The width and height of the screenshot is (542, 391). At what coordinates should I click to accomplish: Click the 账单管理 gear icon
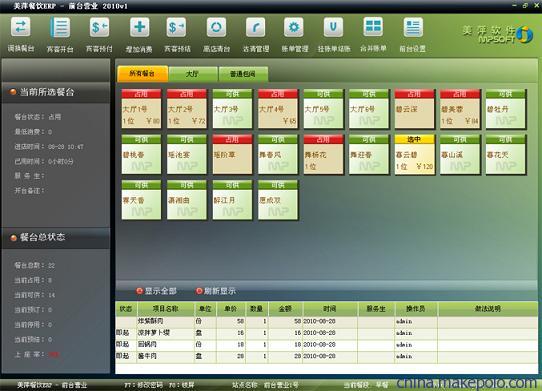294,27
